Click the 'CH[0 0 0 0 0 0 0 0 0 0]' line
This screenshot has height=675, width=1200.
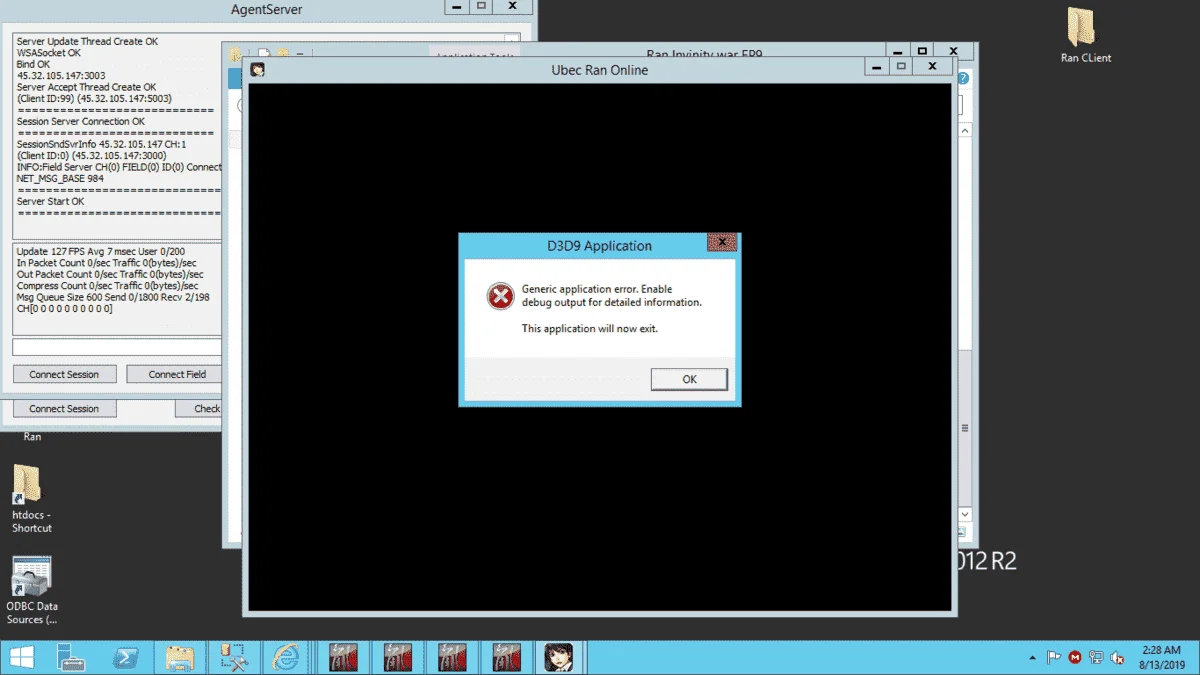[x=65, y=309]
